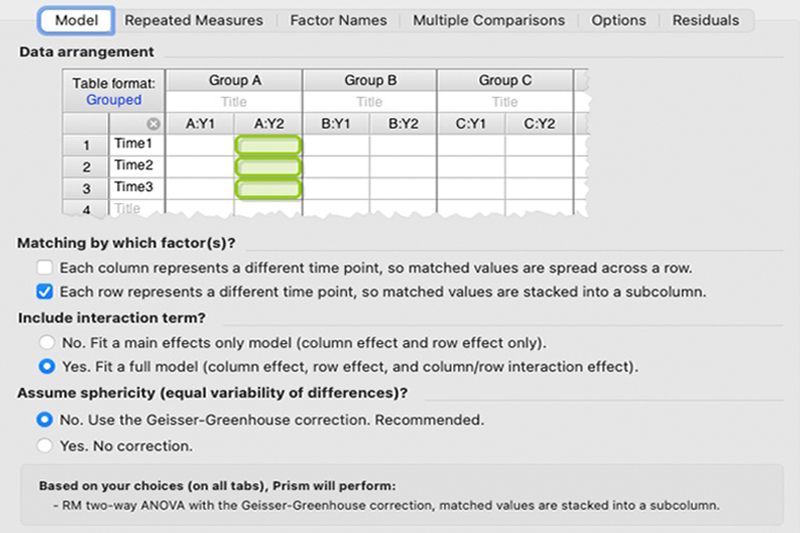
Task: Go to the Multiple Comparisons tab
Action: pos(488,20)
